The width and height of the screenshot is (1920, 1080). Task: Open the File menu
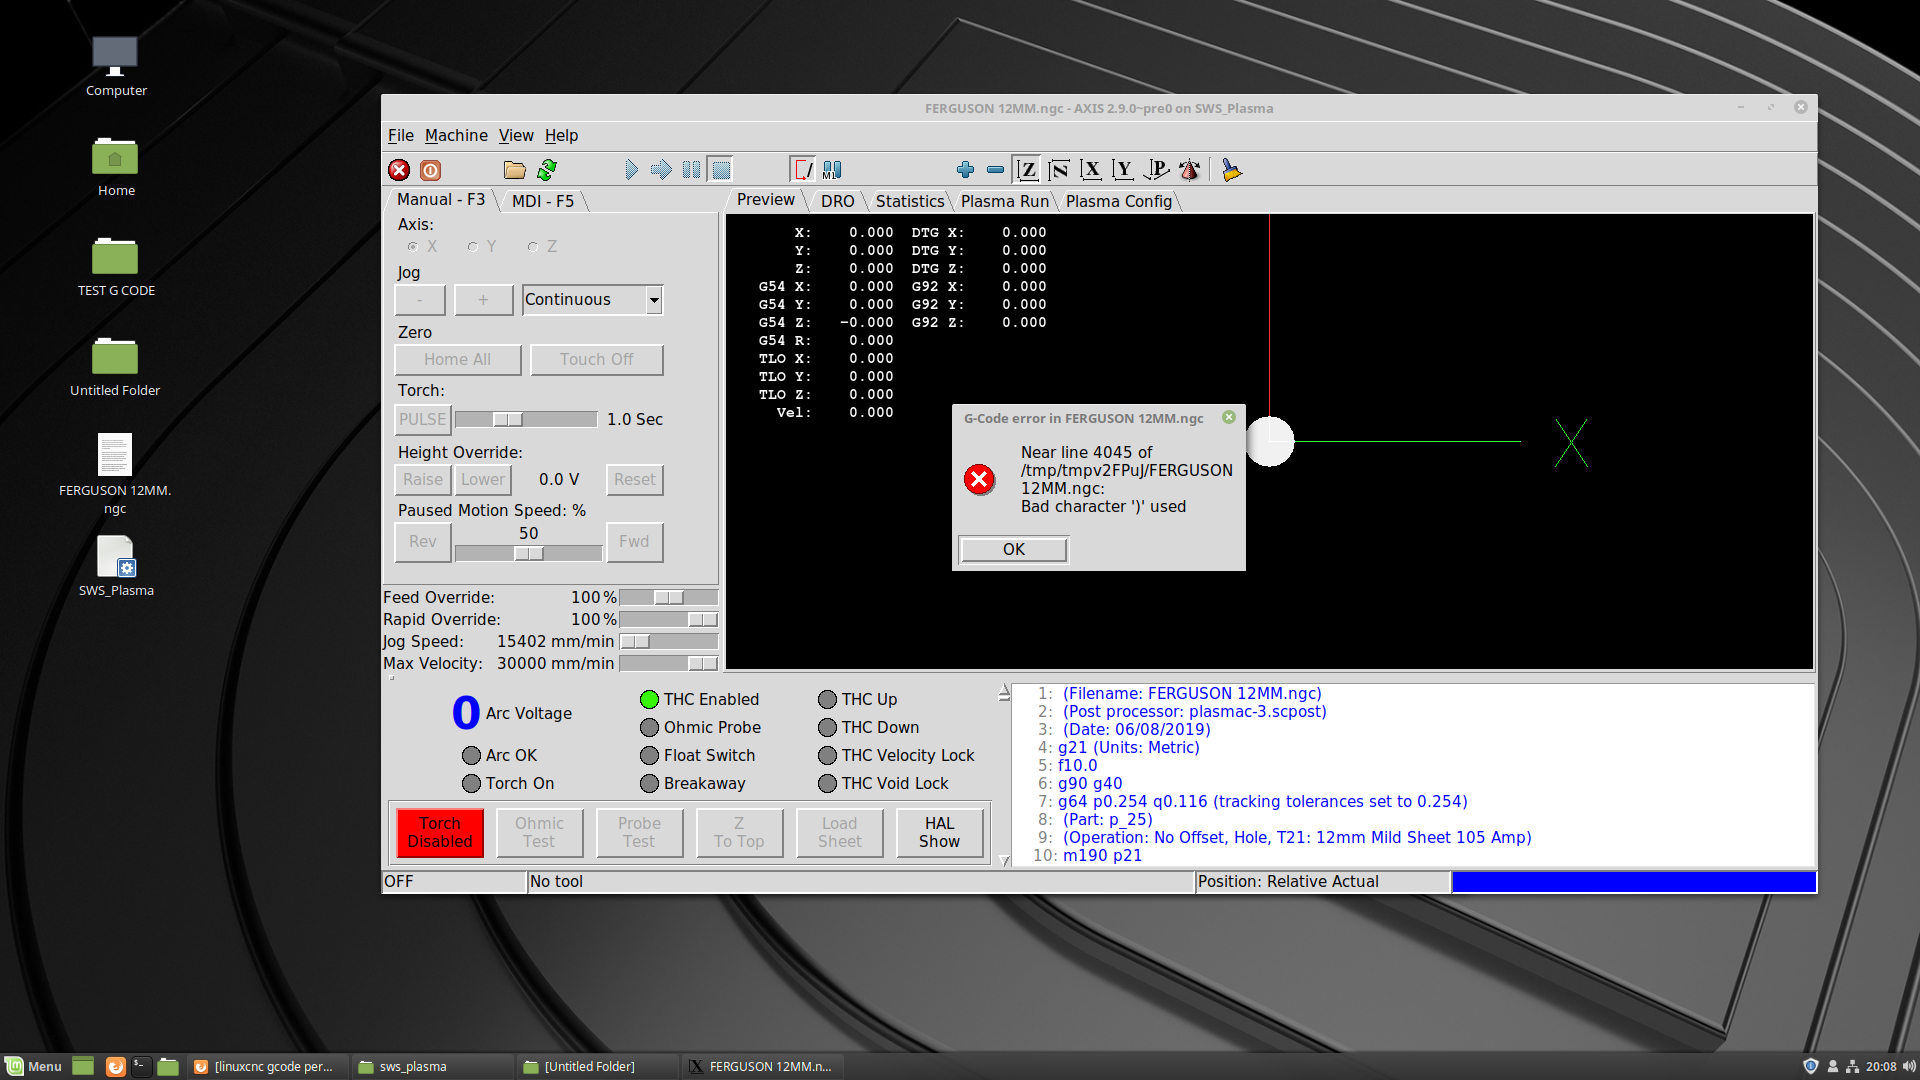[x=400, y=135]
